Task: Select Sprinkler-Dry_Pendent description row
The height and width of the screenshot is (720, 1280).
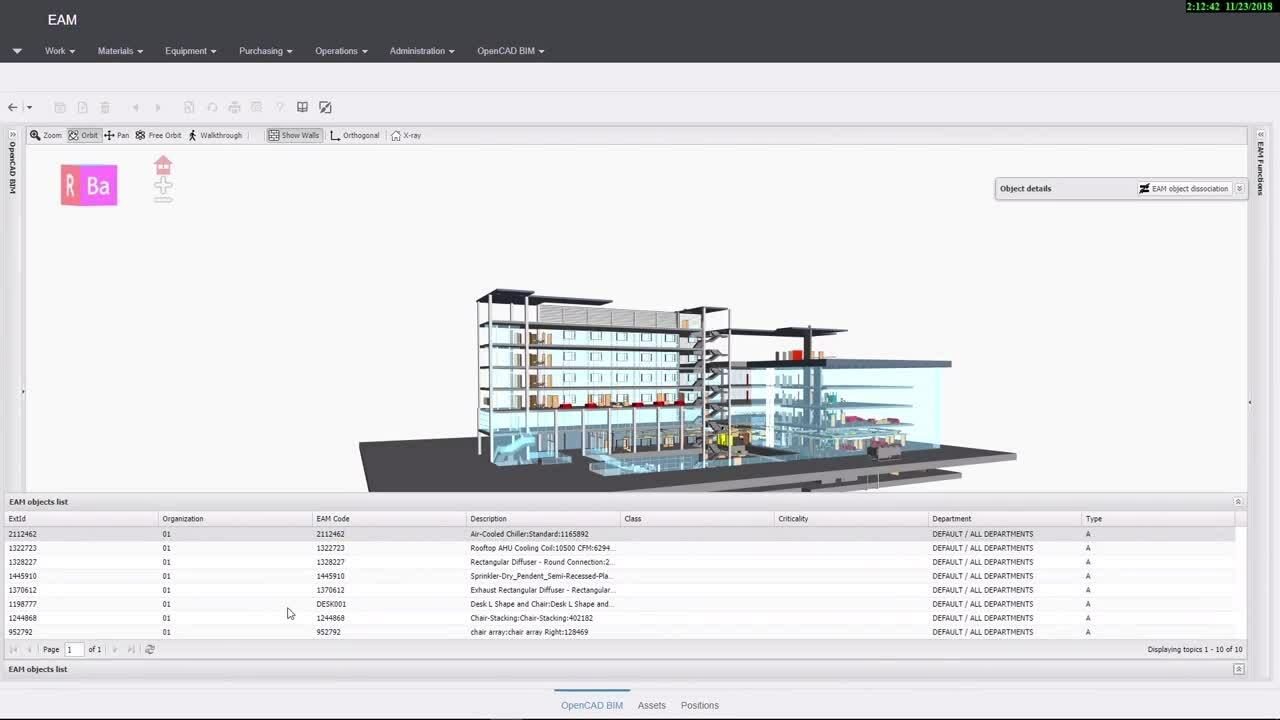Action: coord(620,576)
